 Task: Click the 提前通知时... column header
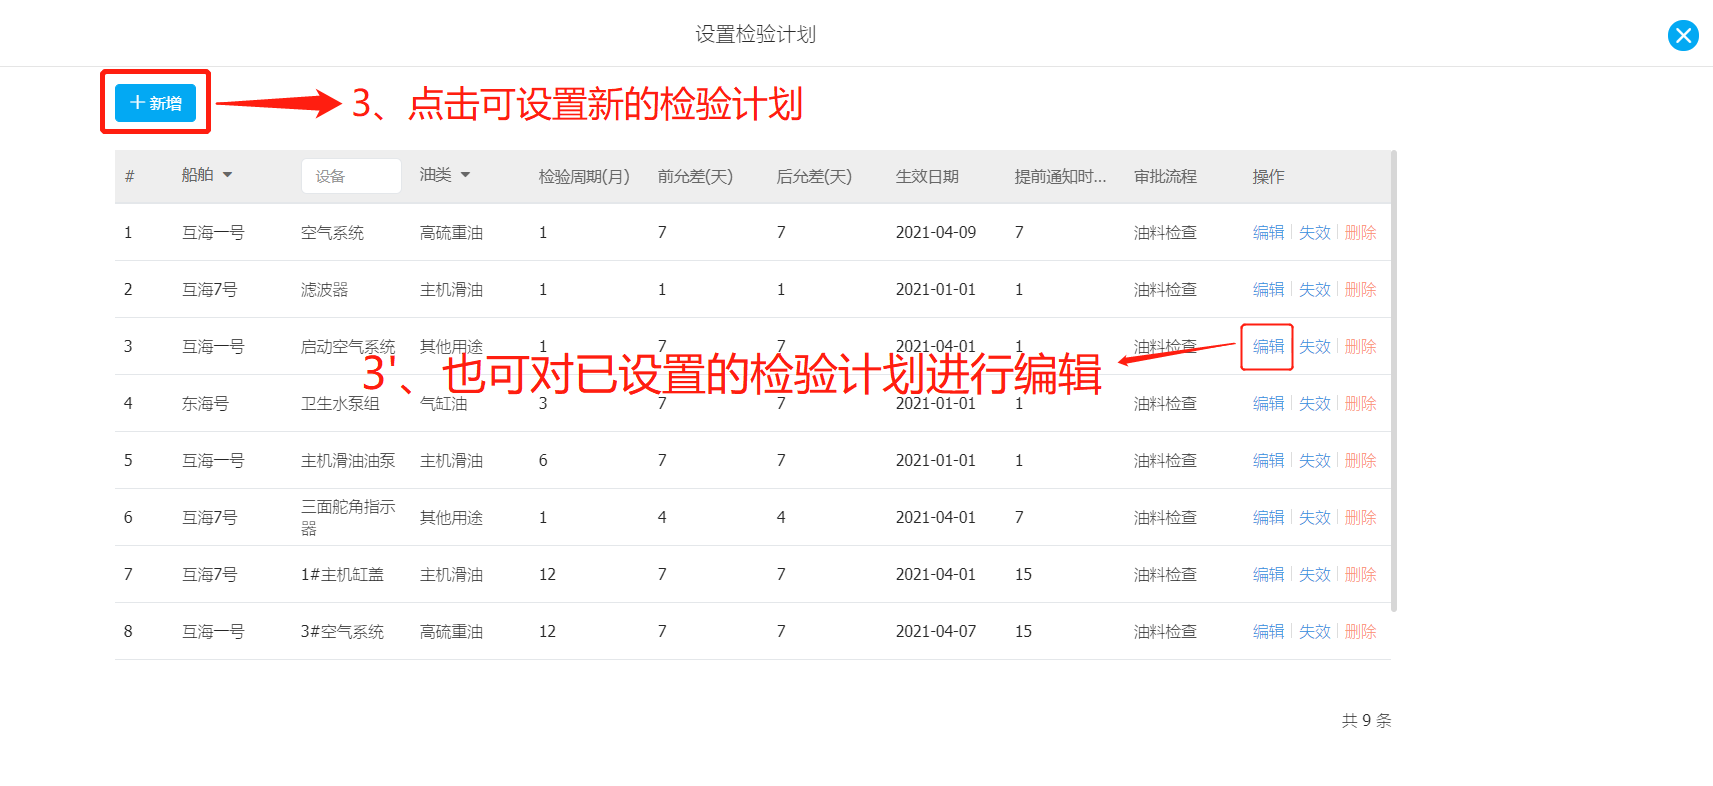pos(1060,176)
